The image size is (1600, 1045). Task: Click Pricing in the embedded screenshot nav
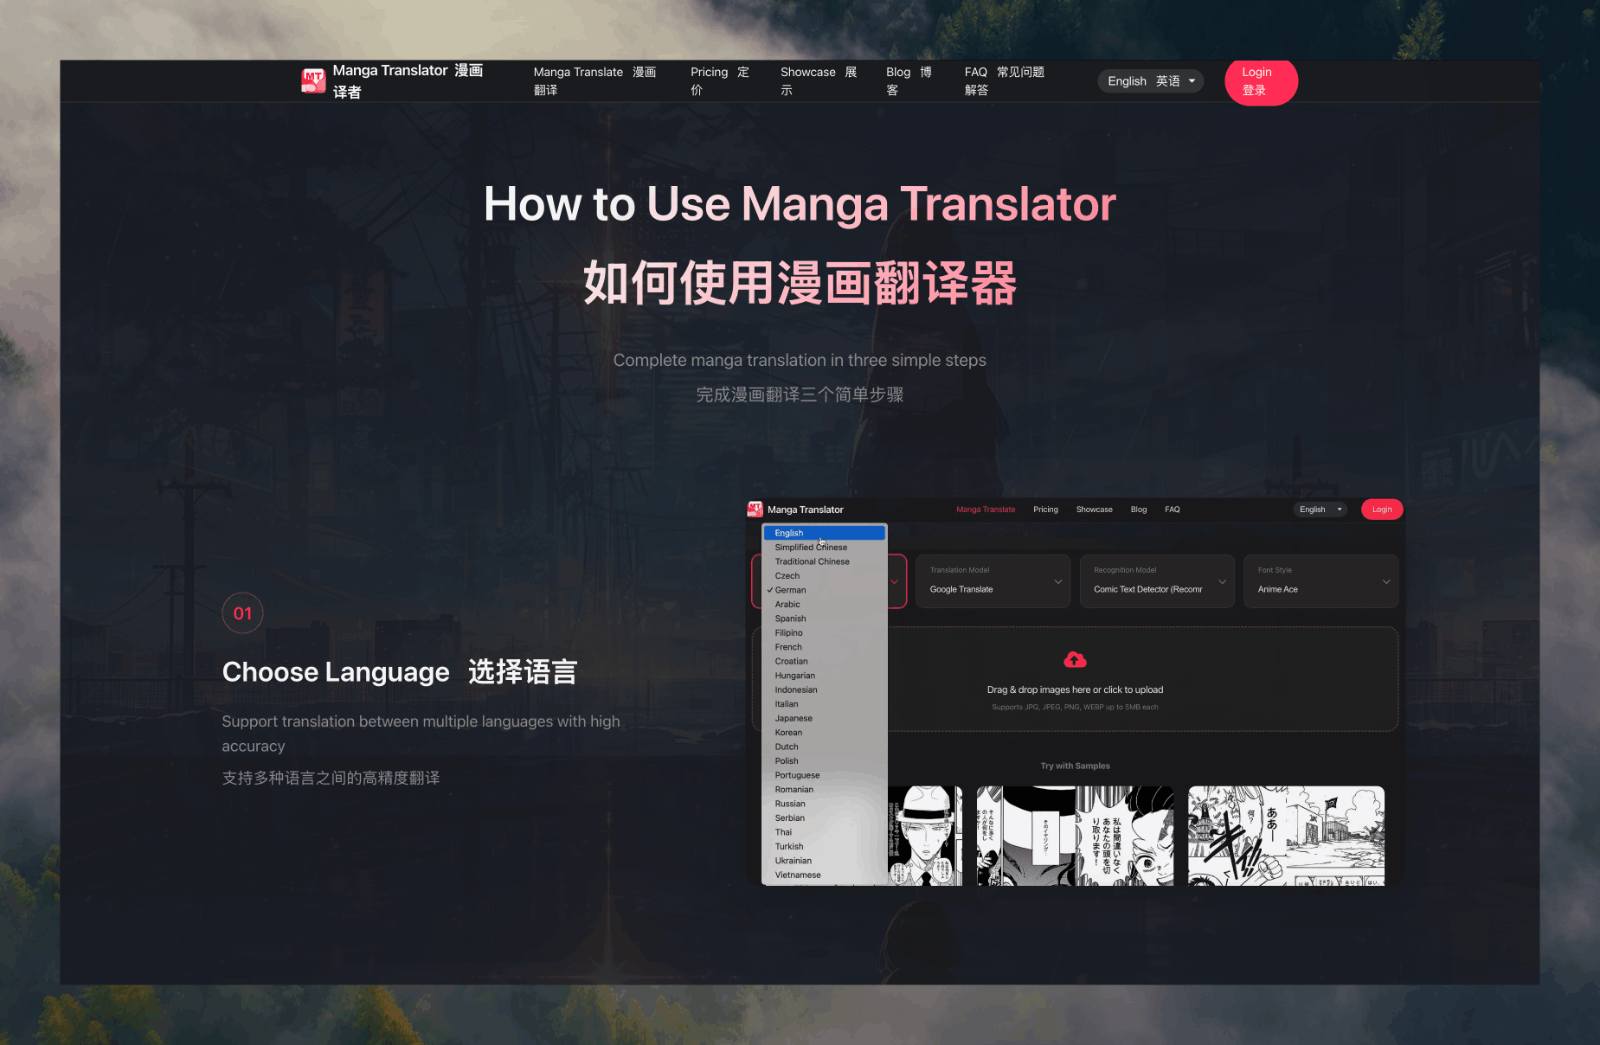click(1046, 509)
